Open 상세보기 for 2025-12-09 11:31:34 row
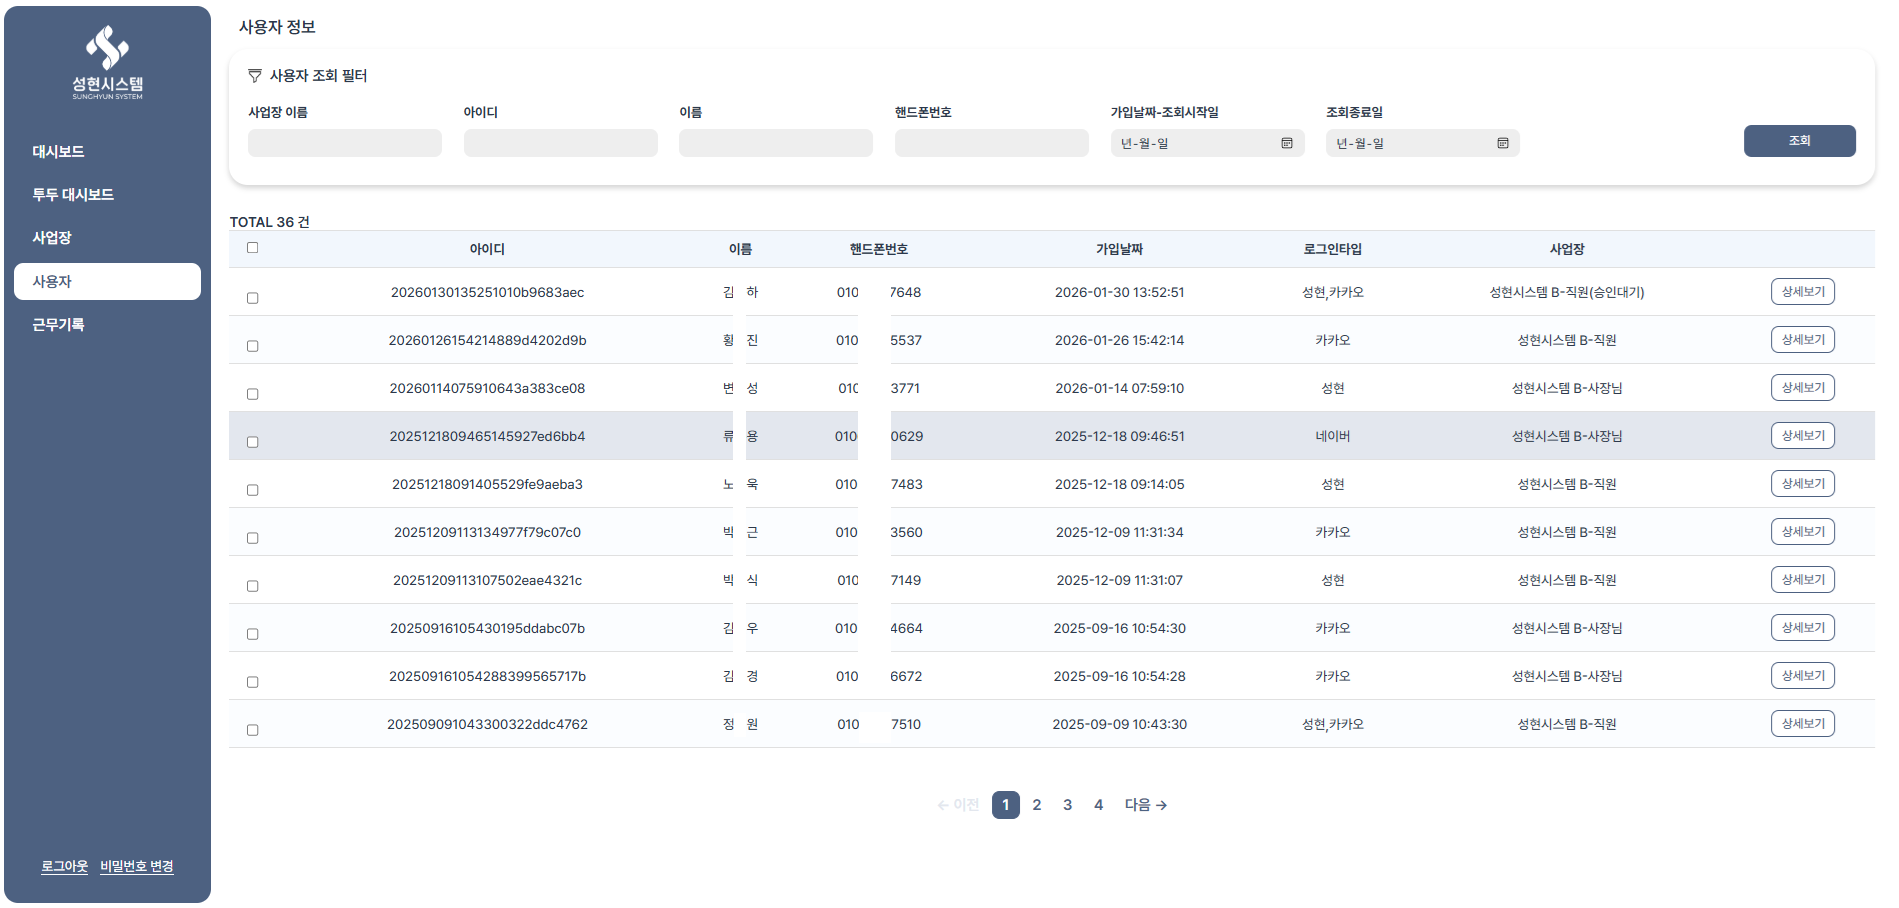Viewport: 1899px width, 908px height. click(x=1803, y=532)
